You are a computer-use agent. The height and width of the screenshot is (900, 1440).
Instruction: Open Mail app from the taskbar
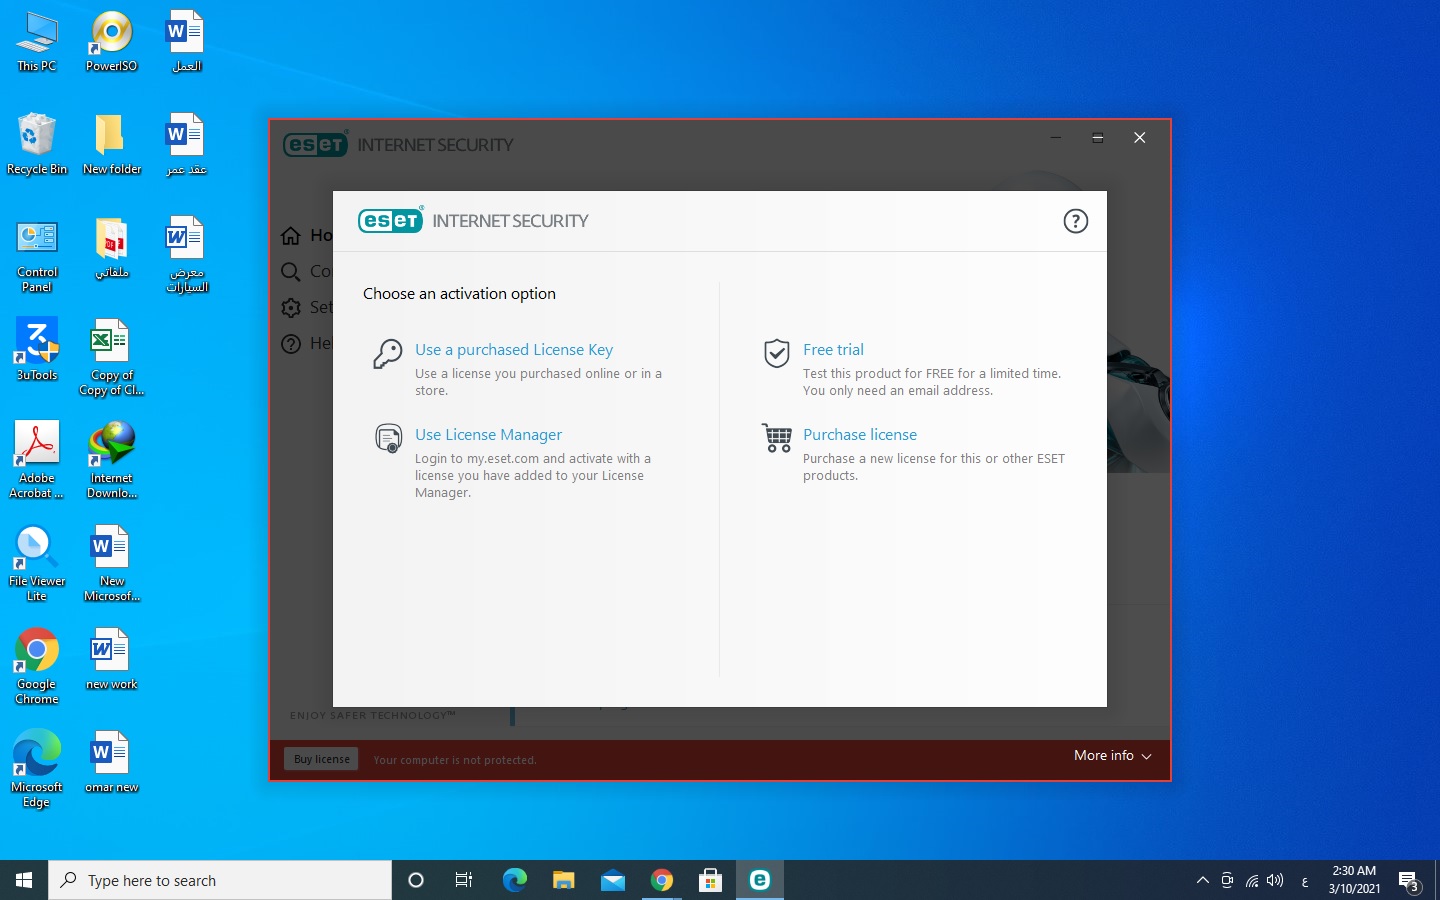(612, 880)
